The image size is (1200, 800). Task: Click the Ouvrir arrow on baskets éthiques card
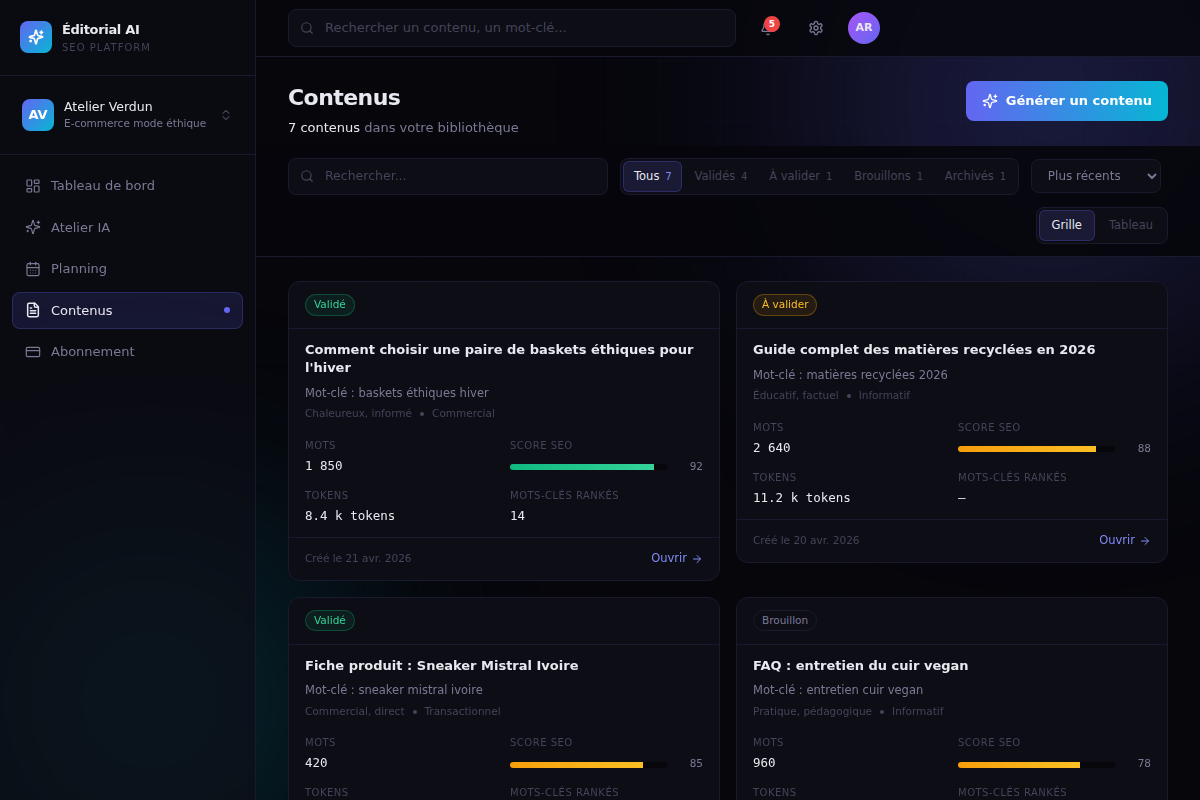[697, 559]
